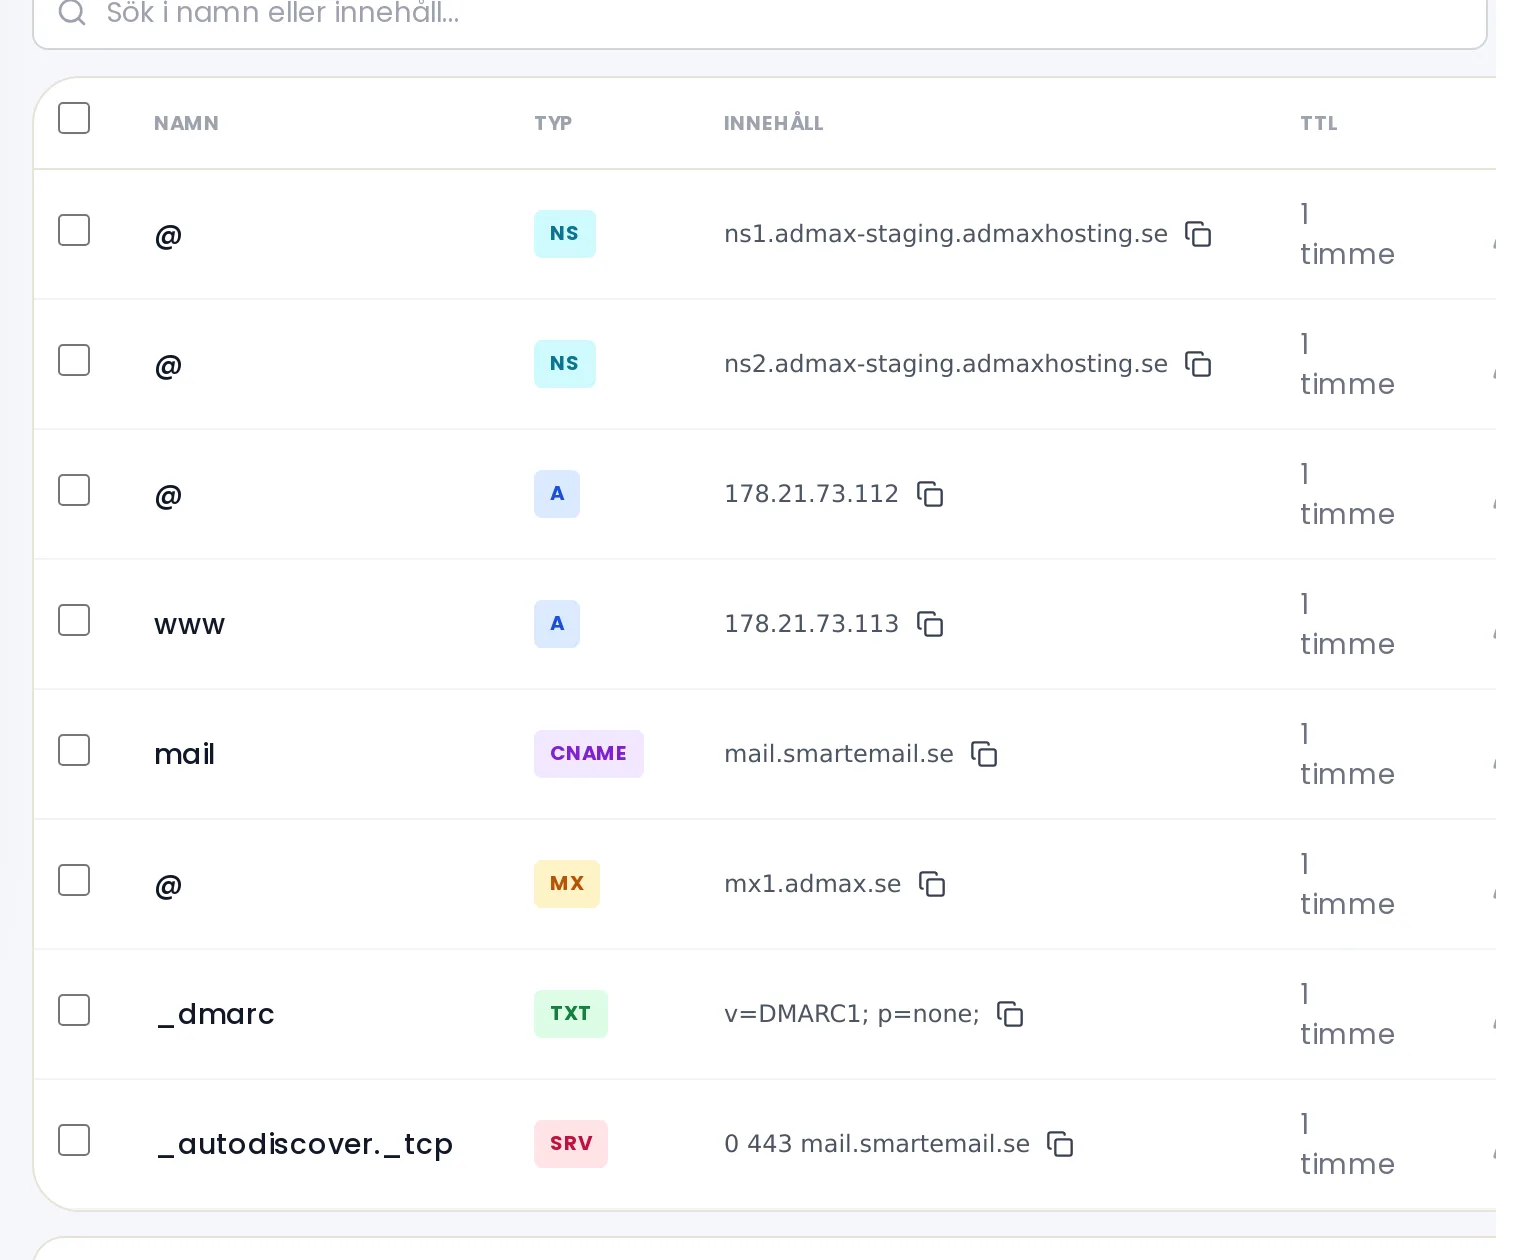Image resolution: width=1526 pixels, height=1260 pixels.
Task: Click the SRV type badge
Action: (571, 1144)
